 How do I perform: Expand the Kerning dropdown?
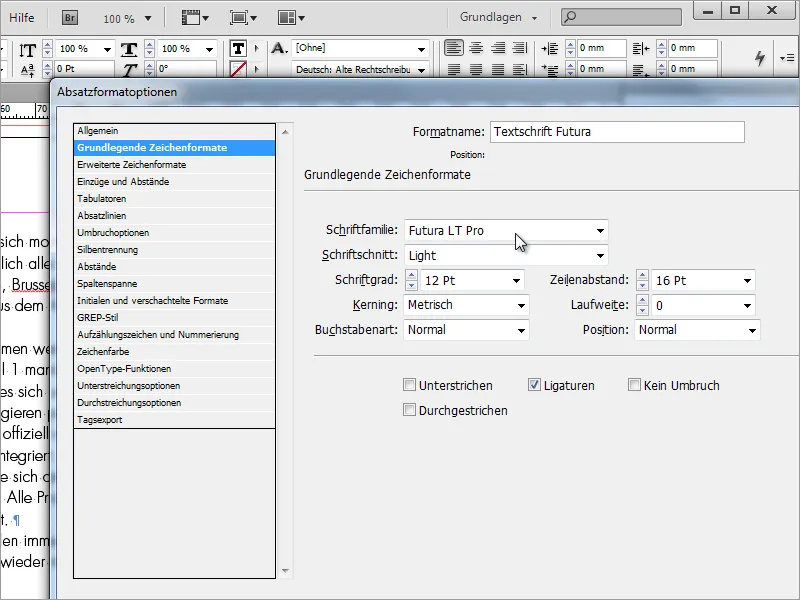click(521, 305)
